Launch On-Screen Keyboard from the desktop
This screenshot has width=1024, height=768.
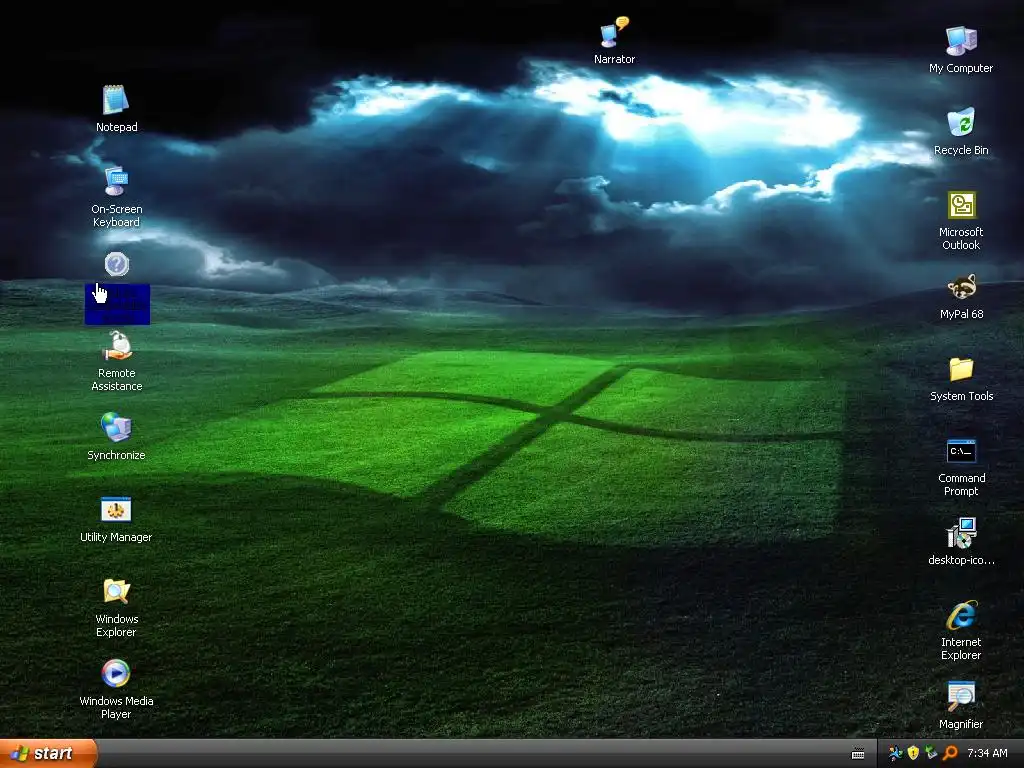point(116,197)
